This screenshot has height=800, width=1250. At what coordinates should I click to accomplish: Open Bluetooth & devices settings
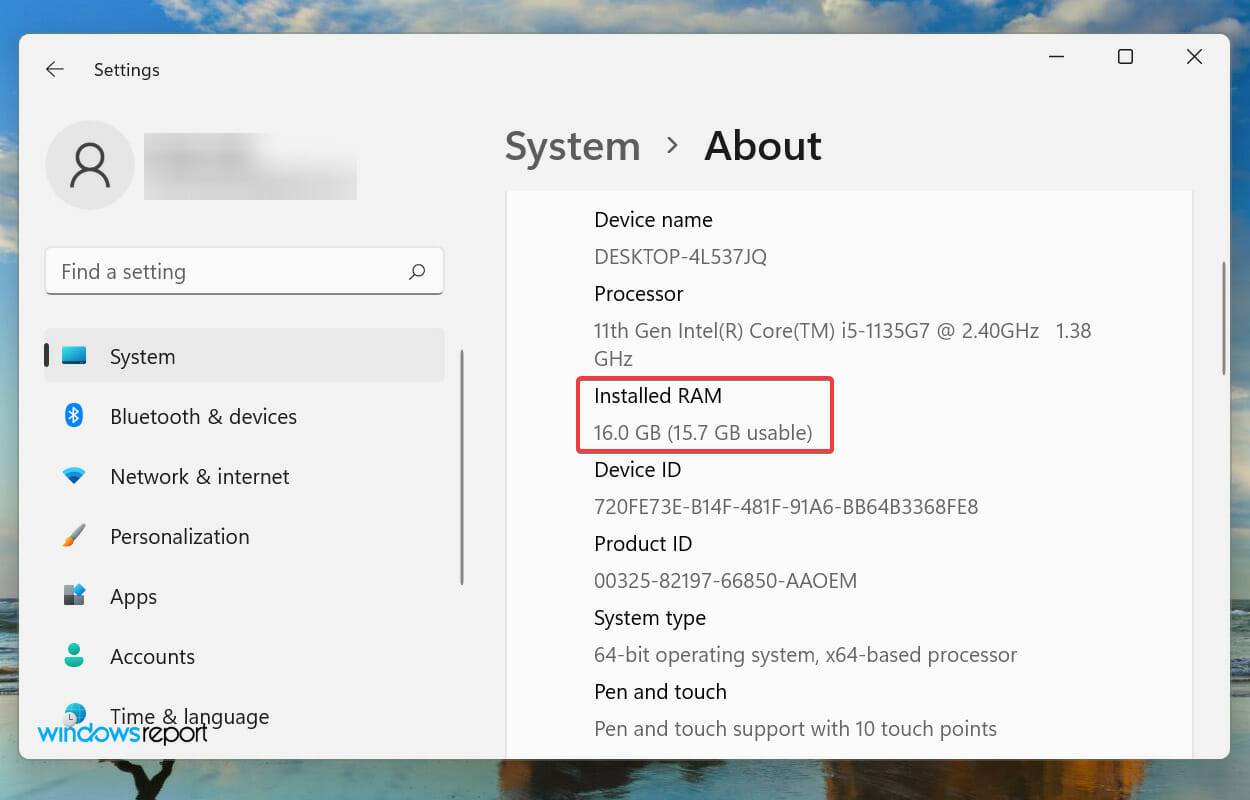74,416
